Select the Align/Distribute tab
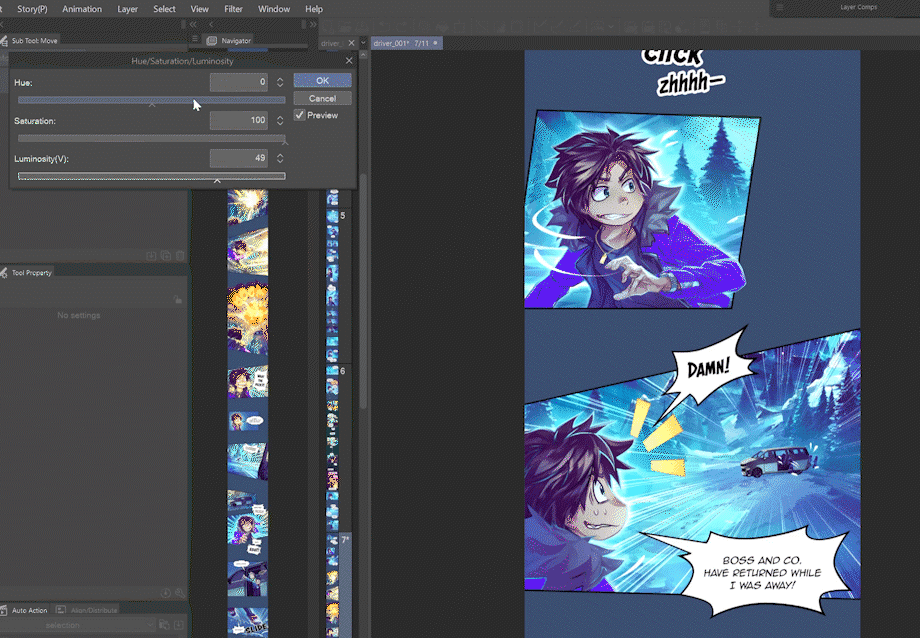The image size is (920, 638). coord(87,610)
